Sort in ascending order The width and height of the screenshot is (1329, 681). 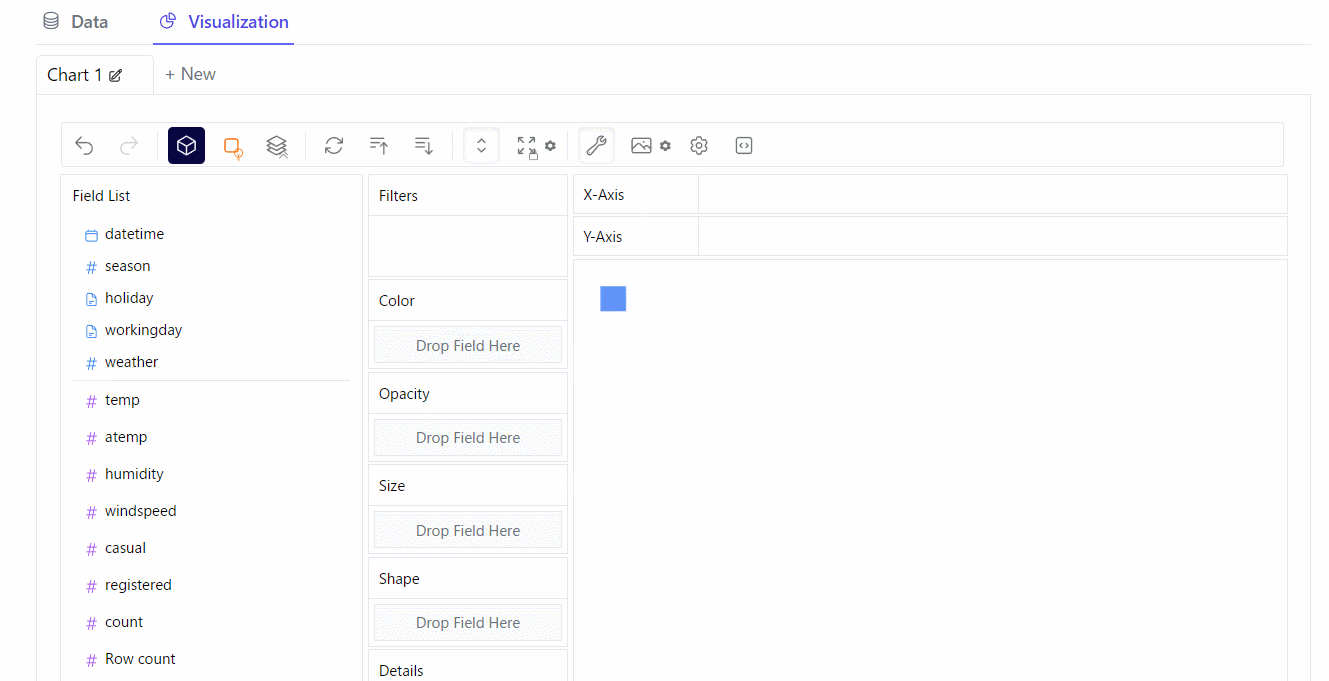click(x=379, y=146)
